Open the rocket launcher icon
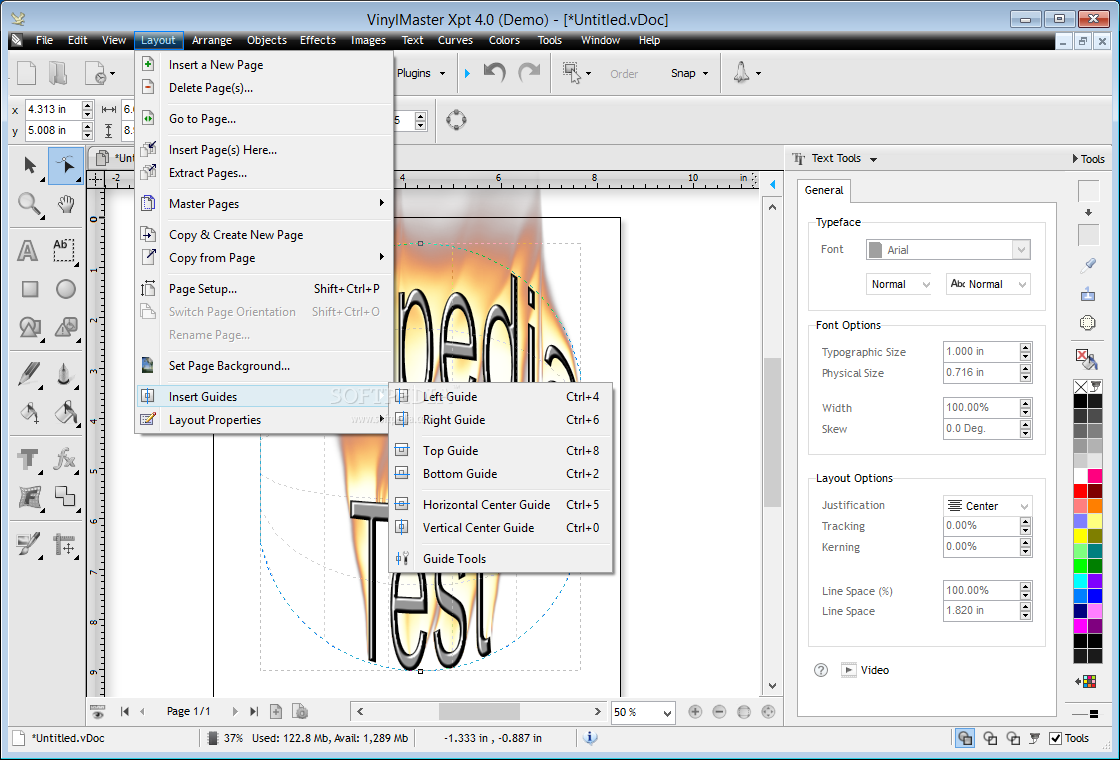Viewport: 1120px width, 760px height. pyautogui.click(x=741, y=73)
